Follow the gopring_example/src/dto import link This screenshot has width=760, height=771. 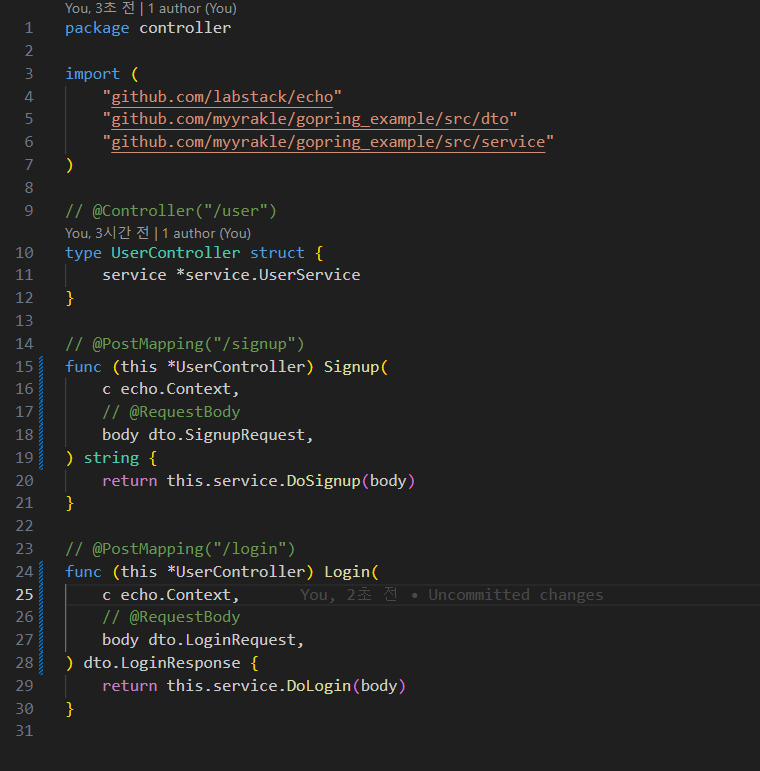point(309,119)
